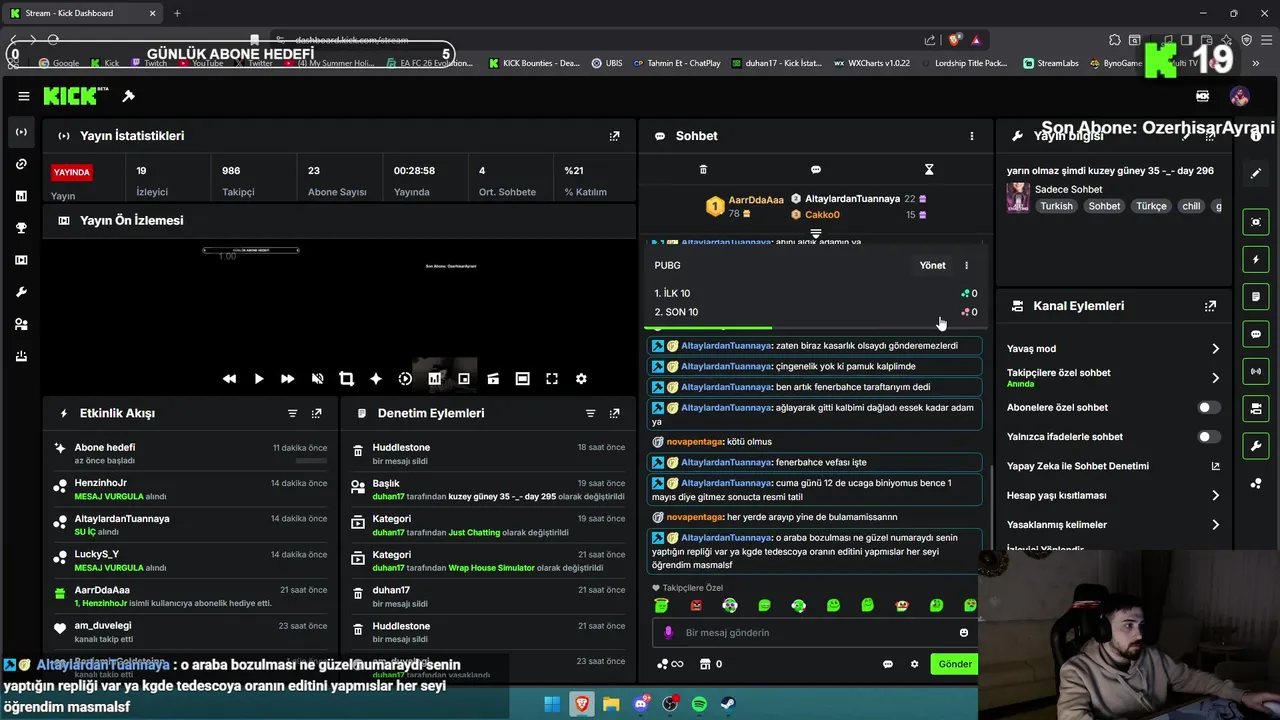Image resolution: width=1280 pixels, height=720 pixels.
Task: Click the chill tag in Yayın bilgisi
Action: point(1190,206)
